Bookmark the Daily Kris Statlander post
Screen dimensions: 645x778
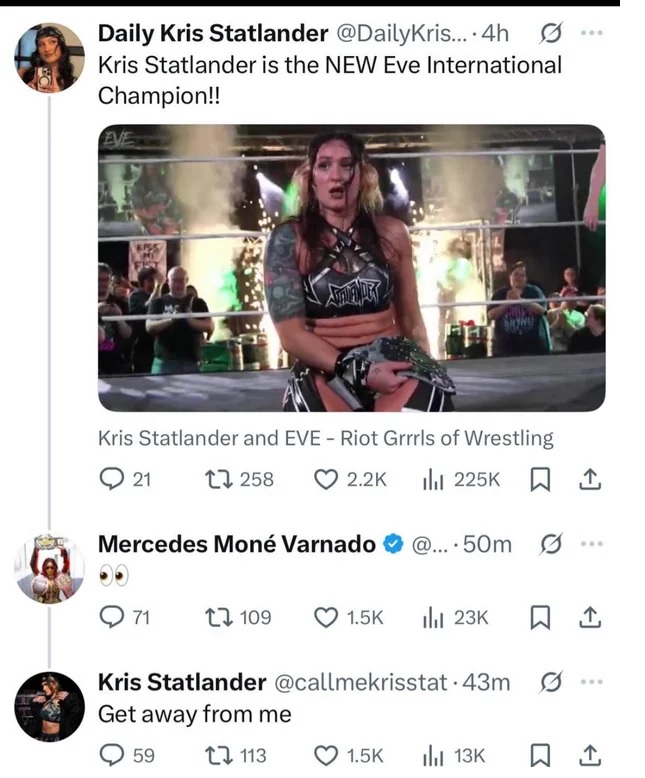541,480
